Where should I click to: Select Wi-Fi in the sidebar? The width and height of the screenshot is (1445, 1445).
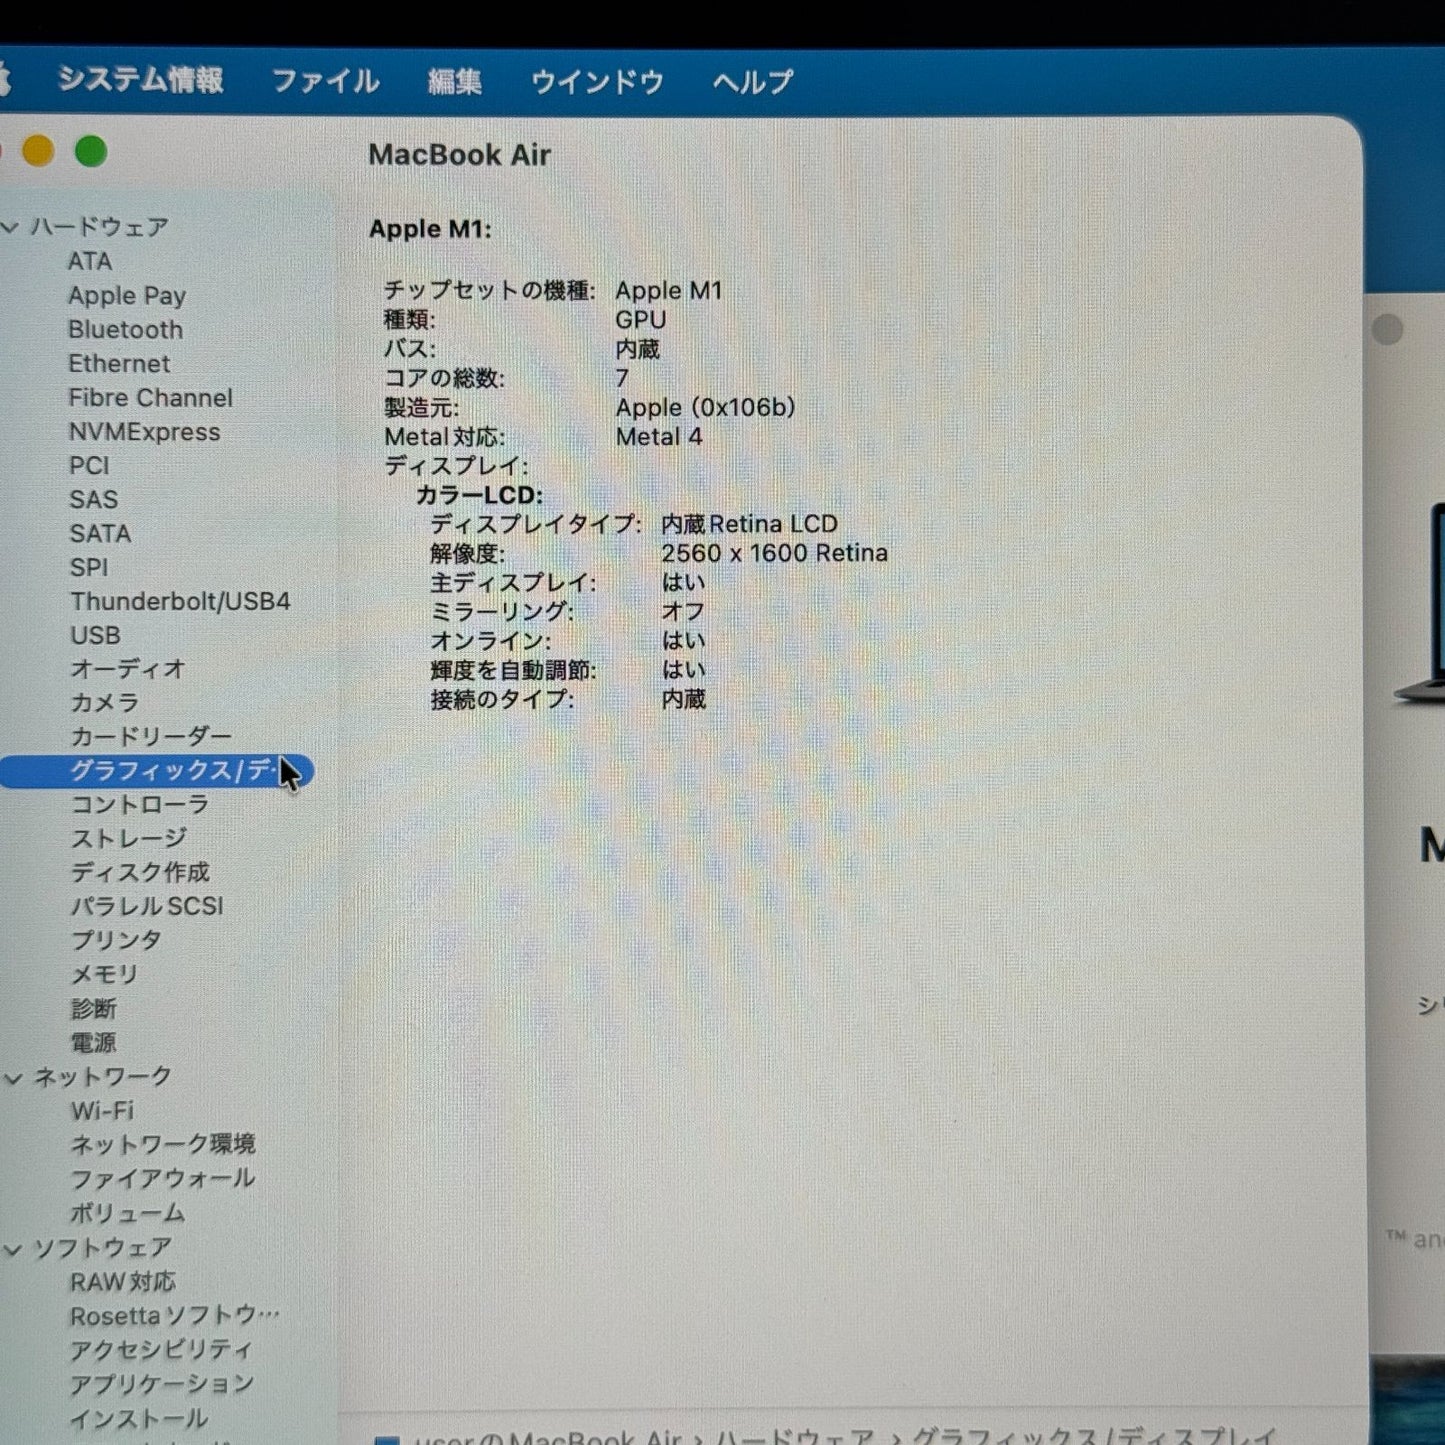tap(102, 1111)
